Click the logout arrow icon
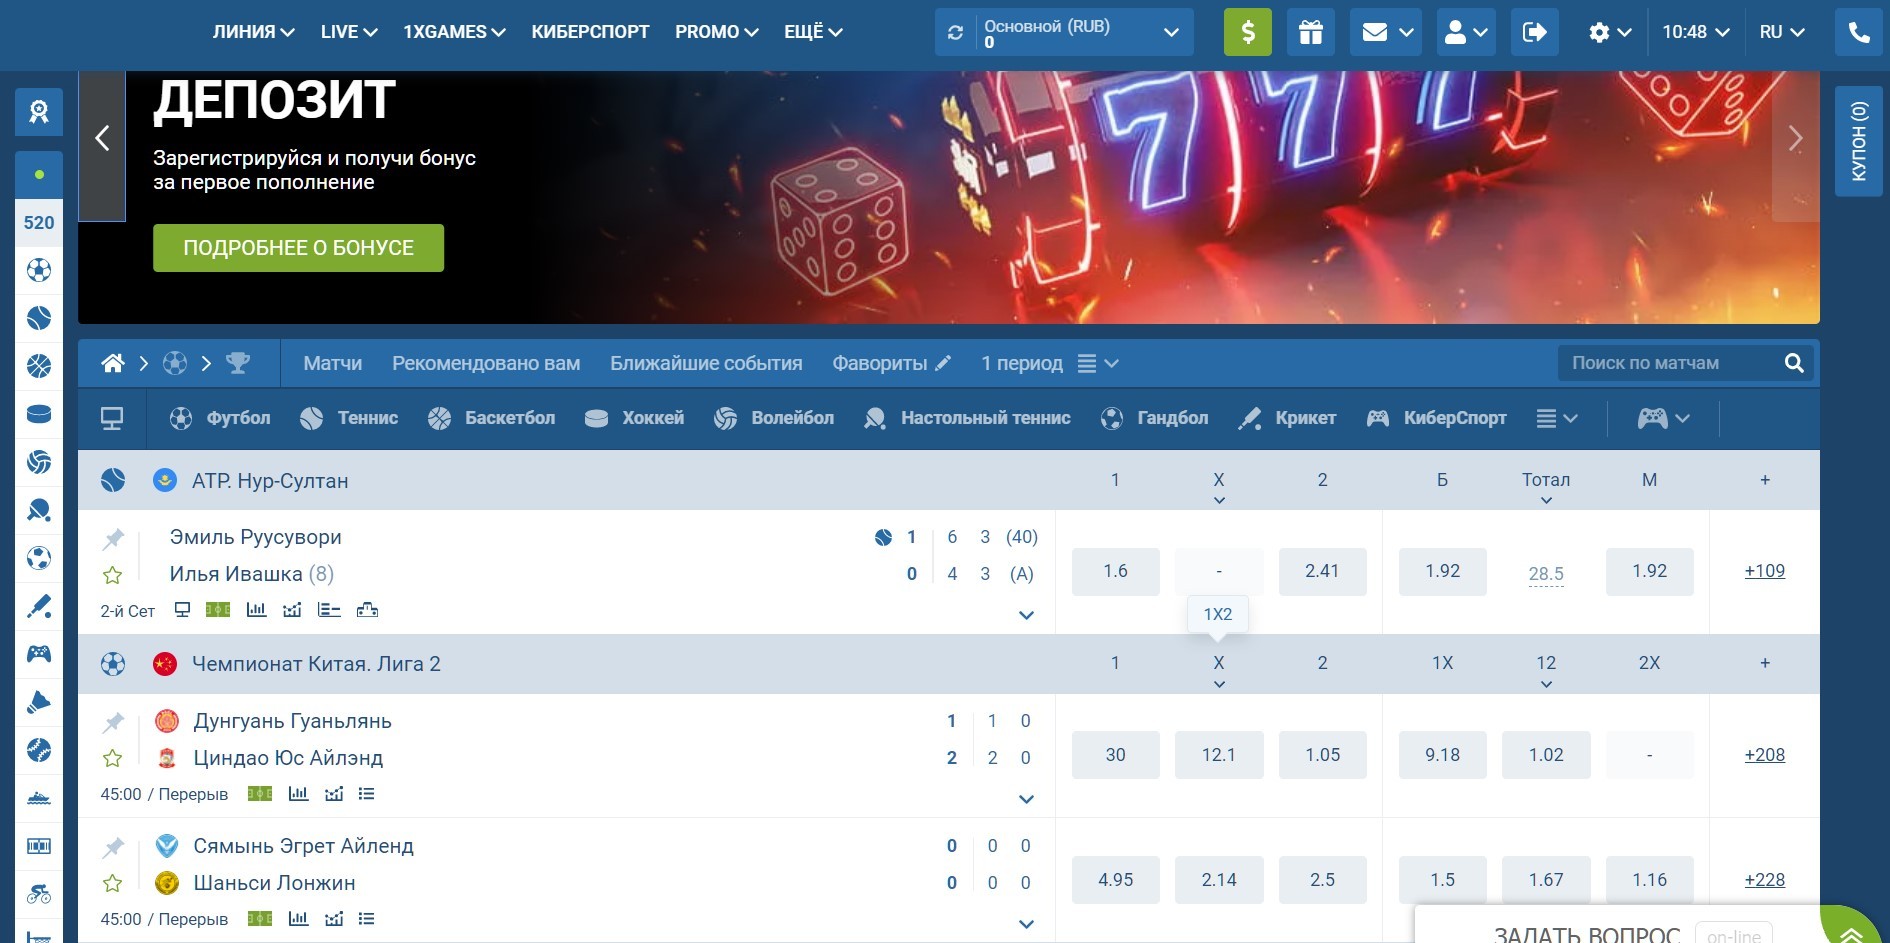This screenshot has height=943, width=1890. [1534, 32]
